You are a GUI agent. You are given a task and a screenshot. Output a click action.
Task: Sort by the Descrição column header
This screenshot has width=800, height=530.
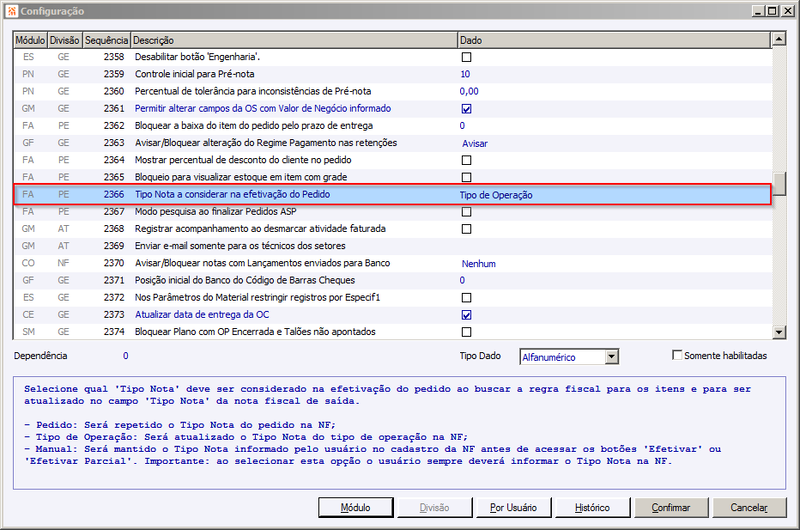tap(294, 40)
